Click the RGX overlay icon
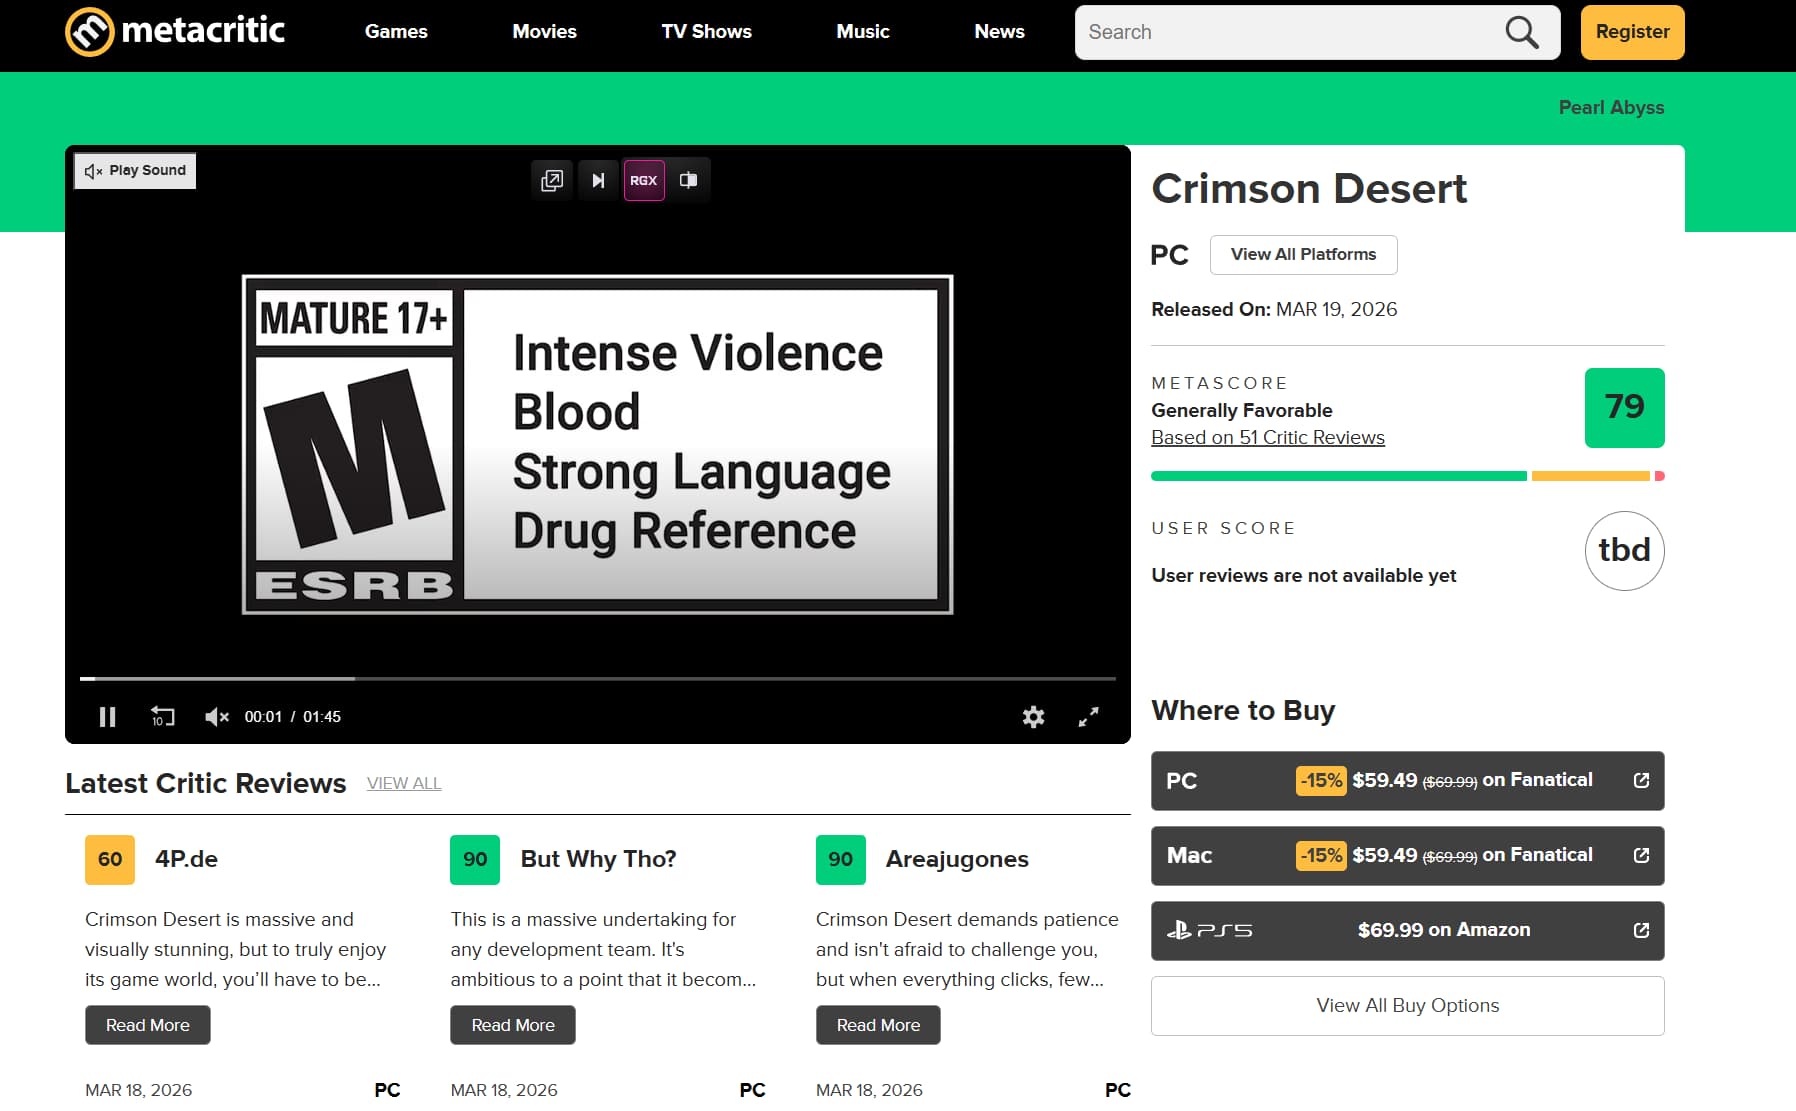The width and height of the screenshot is (1796, 1111). point(644,180)
